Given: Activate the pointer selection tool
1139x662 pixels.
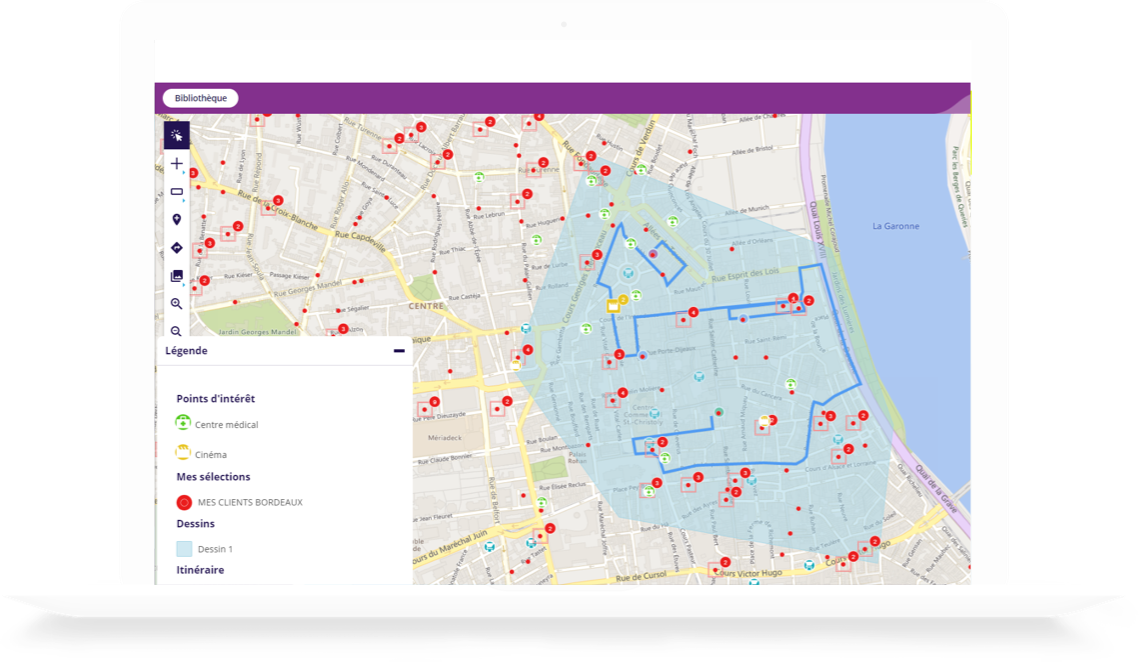Looking at the screenshot, I should (x=177, y=135).
